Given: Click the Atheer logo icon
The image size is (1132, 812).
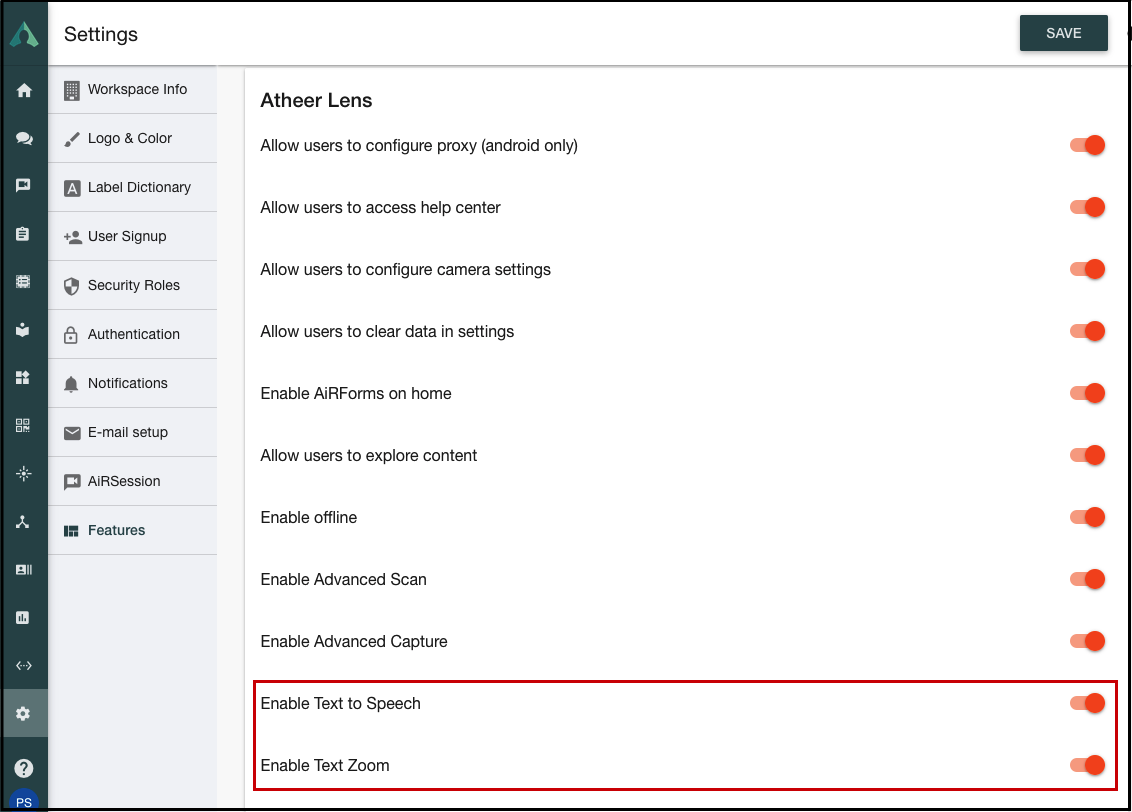Looking at the screenshot, I should coord(24,33).
